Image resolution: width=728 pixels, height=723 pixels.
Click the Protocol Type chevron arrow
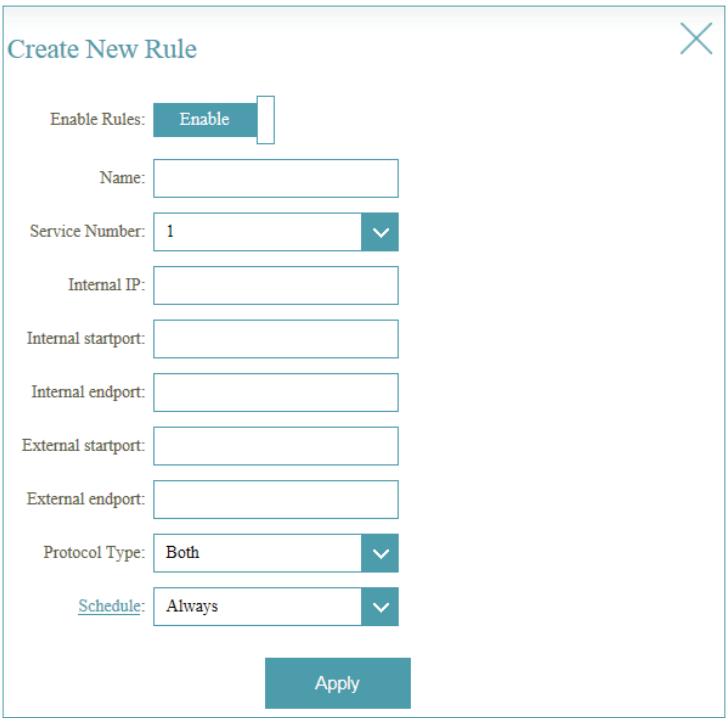pyautogui.click(x=379, y=552)
